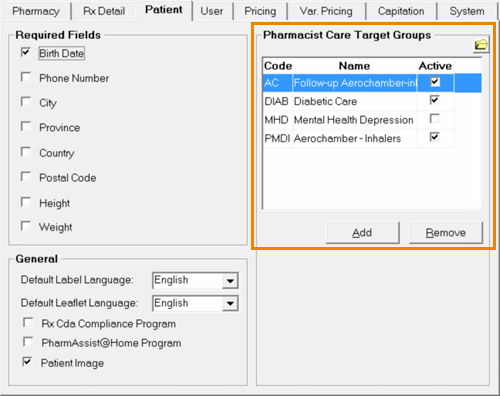500x396 pixels.
Task: Uncheck the Birth Date required field
Action: [x=26, y=52]
